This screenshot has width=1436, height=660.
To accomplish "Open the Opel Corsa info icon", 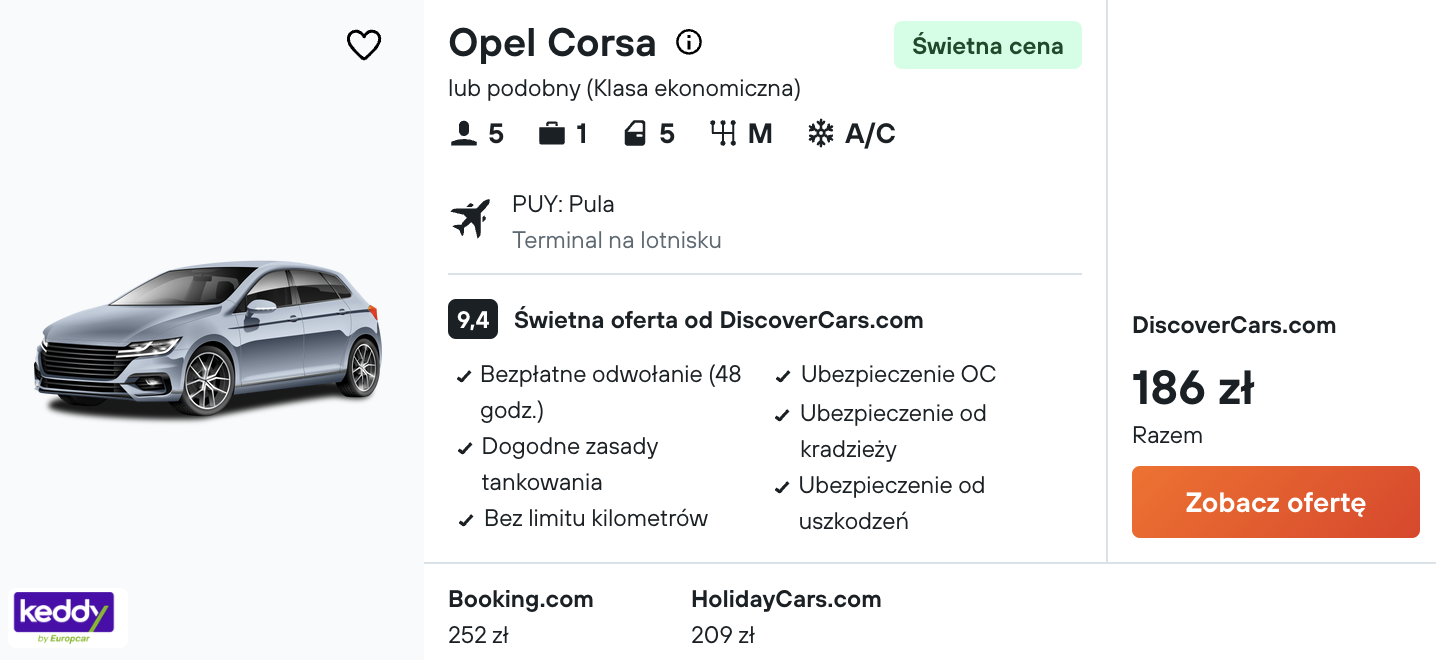I will [x=689, y=42].
